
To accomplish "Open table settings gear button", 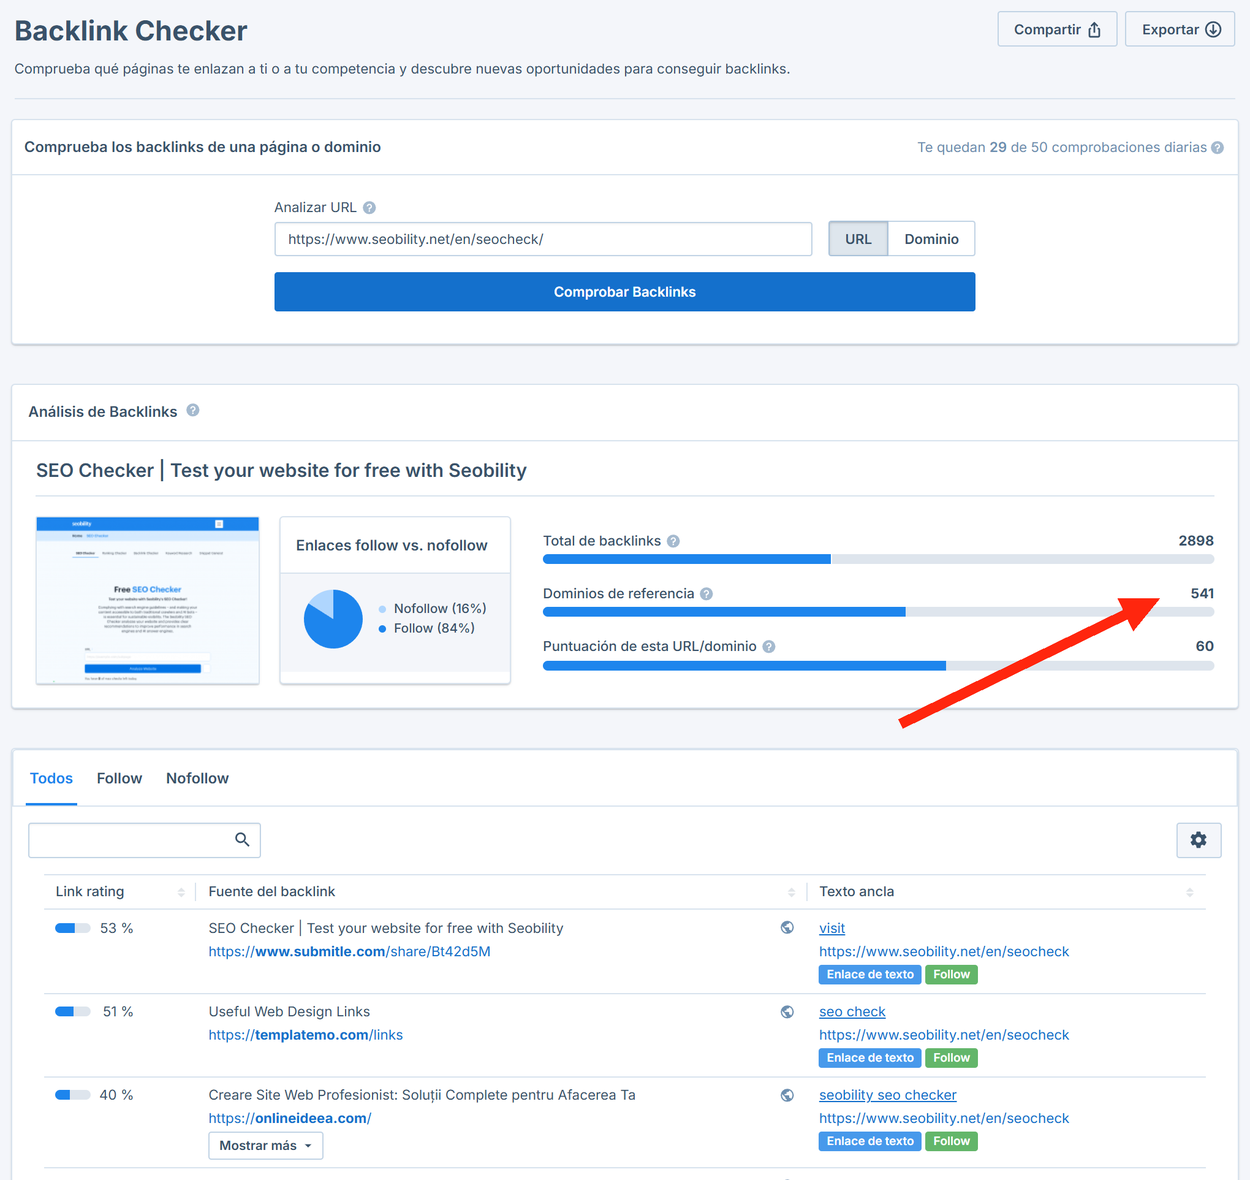I will coord(1198,840).
